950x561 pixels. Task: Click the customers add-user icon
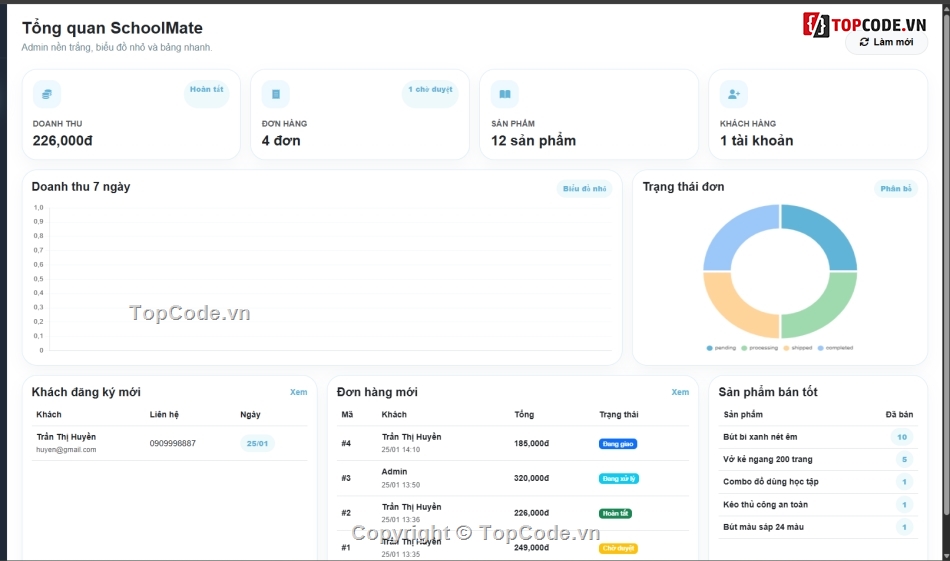pos(734,94)
